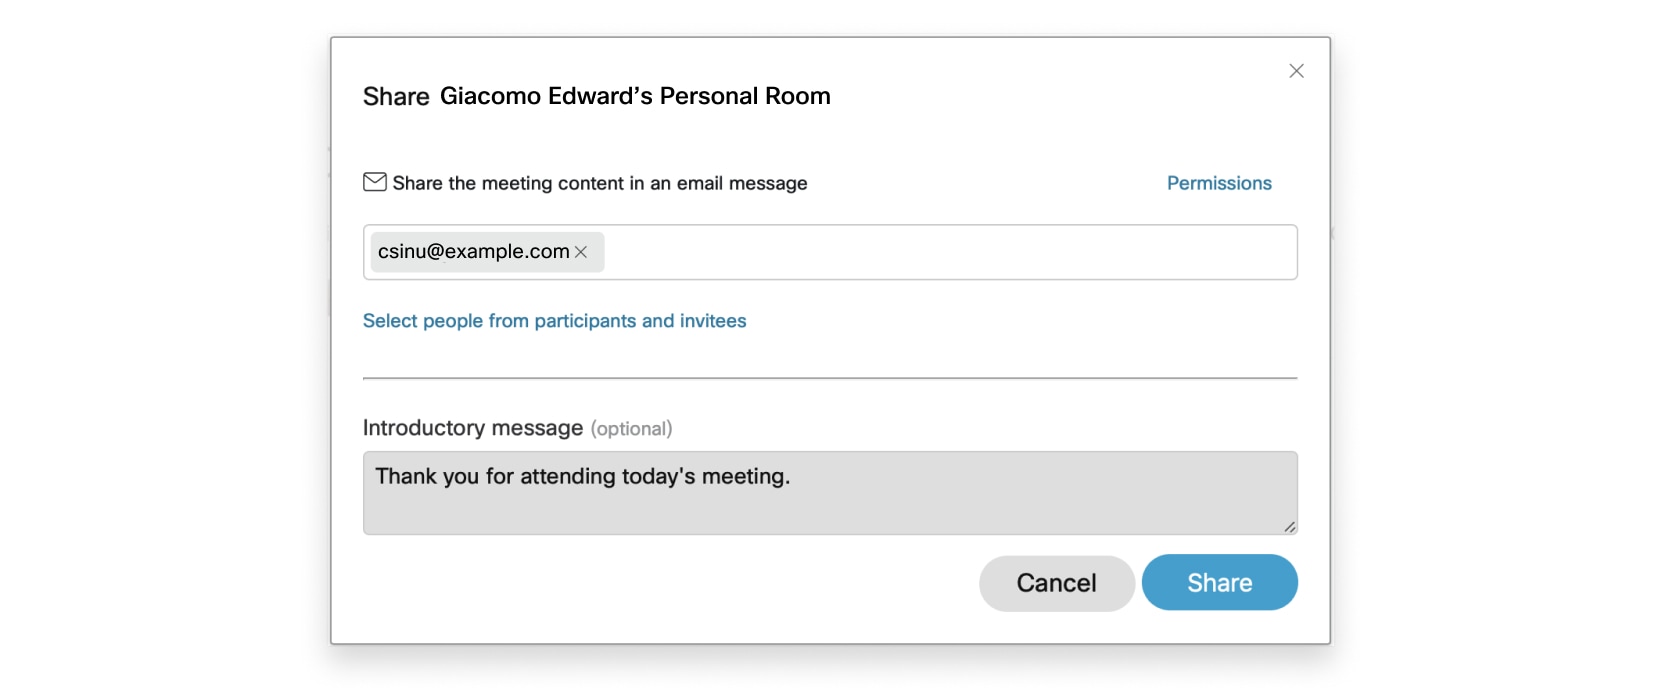Remove the csinu@example.com recipient chip

coord(581,252)
